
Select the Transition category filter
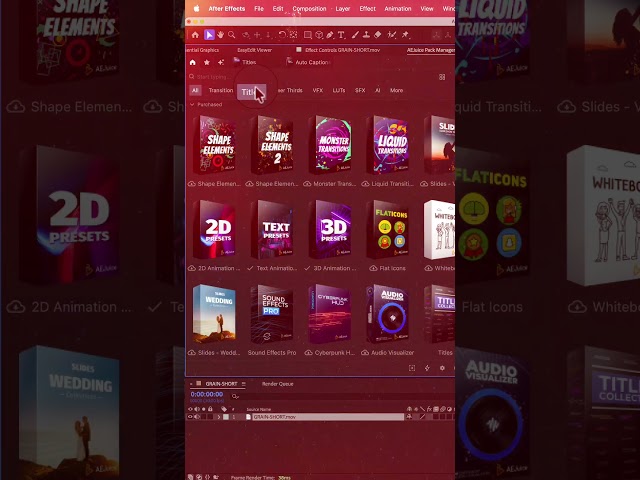(221, 90)
